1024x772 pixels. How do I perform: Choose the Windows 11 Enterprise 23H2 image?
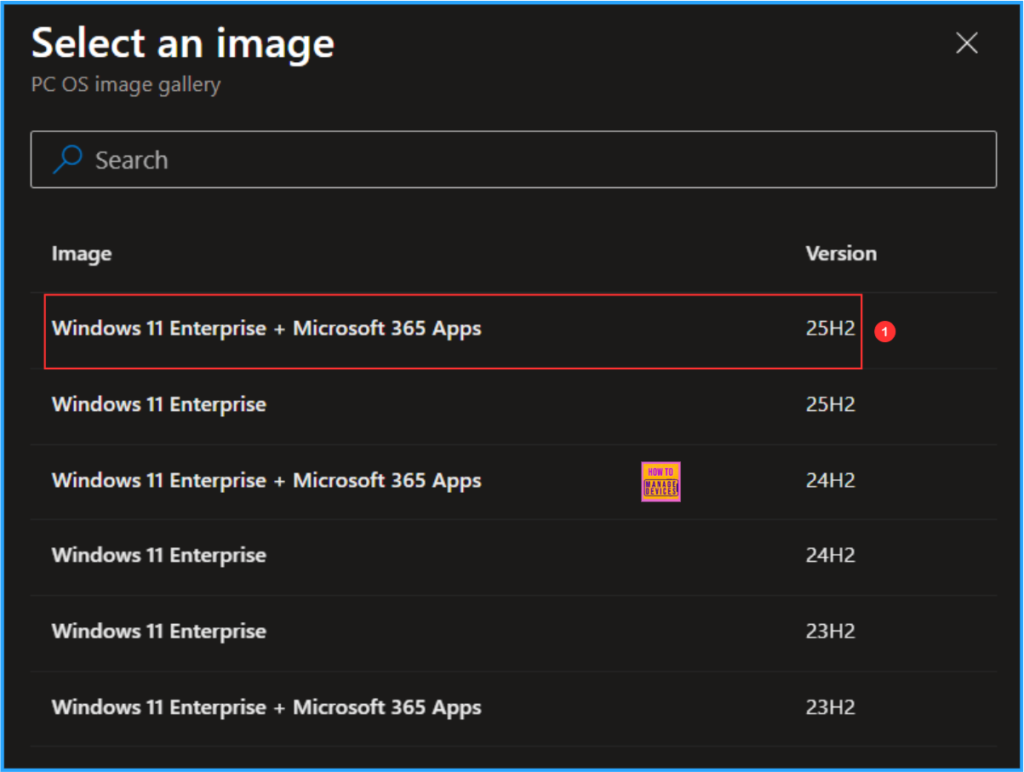pyautogui.click(x=159, y=632)
